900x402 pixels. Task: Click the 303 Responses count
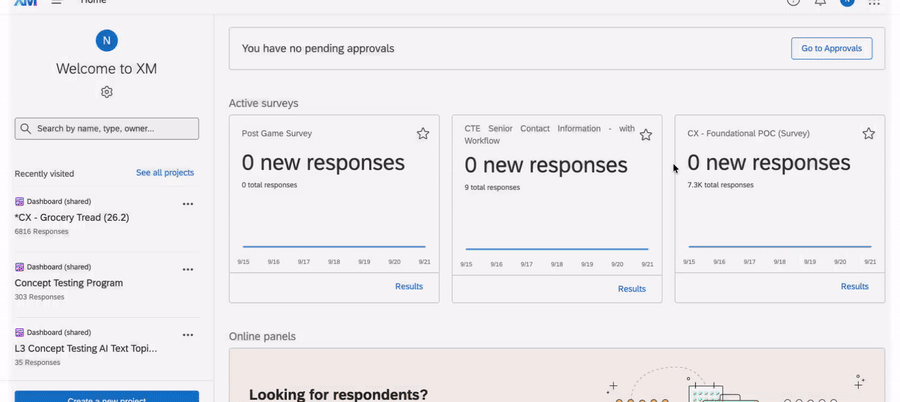pos(40,297)
